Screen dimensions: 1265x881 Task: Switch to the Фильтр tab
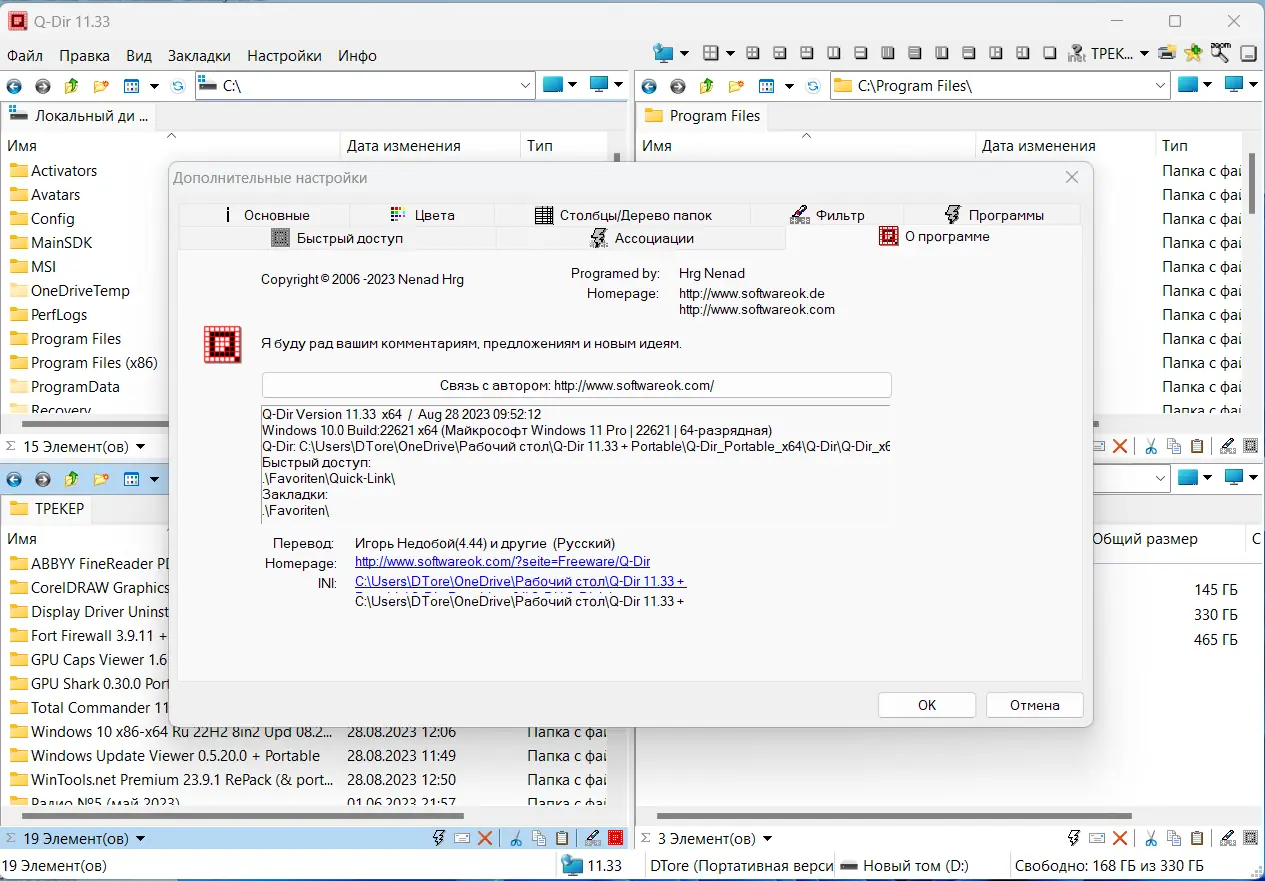pyautogui.click(x=826, y=215)
